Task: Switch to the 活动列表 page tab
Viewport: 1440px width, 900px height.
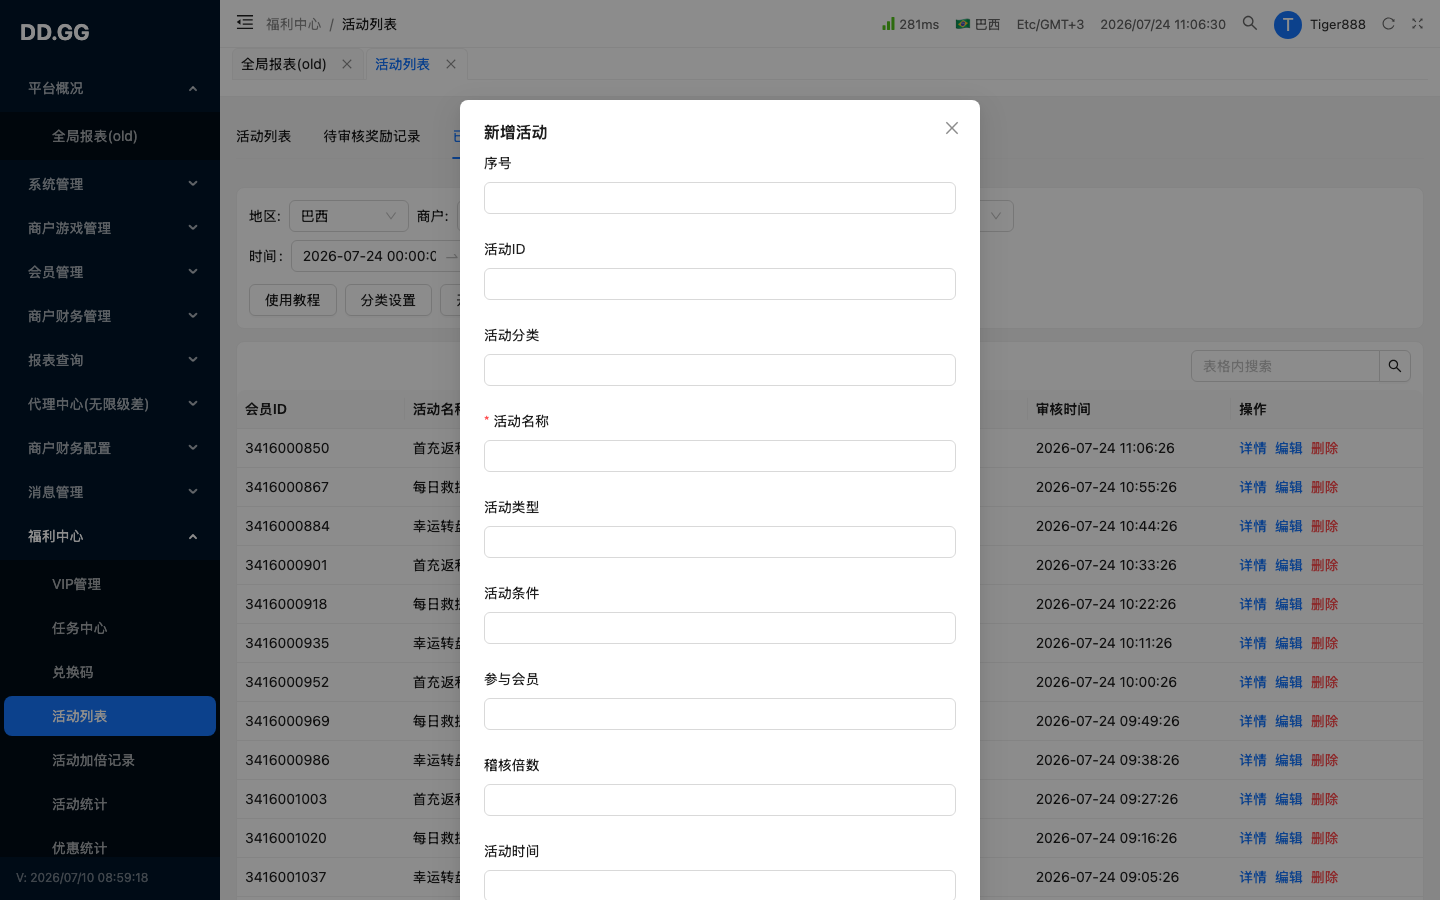Action: click(x=402, y=64)
